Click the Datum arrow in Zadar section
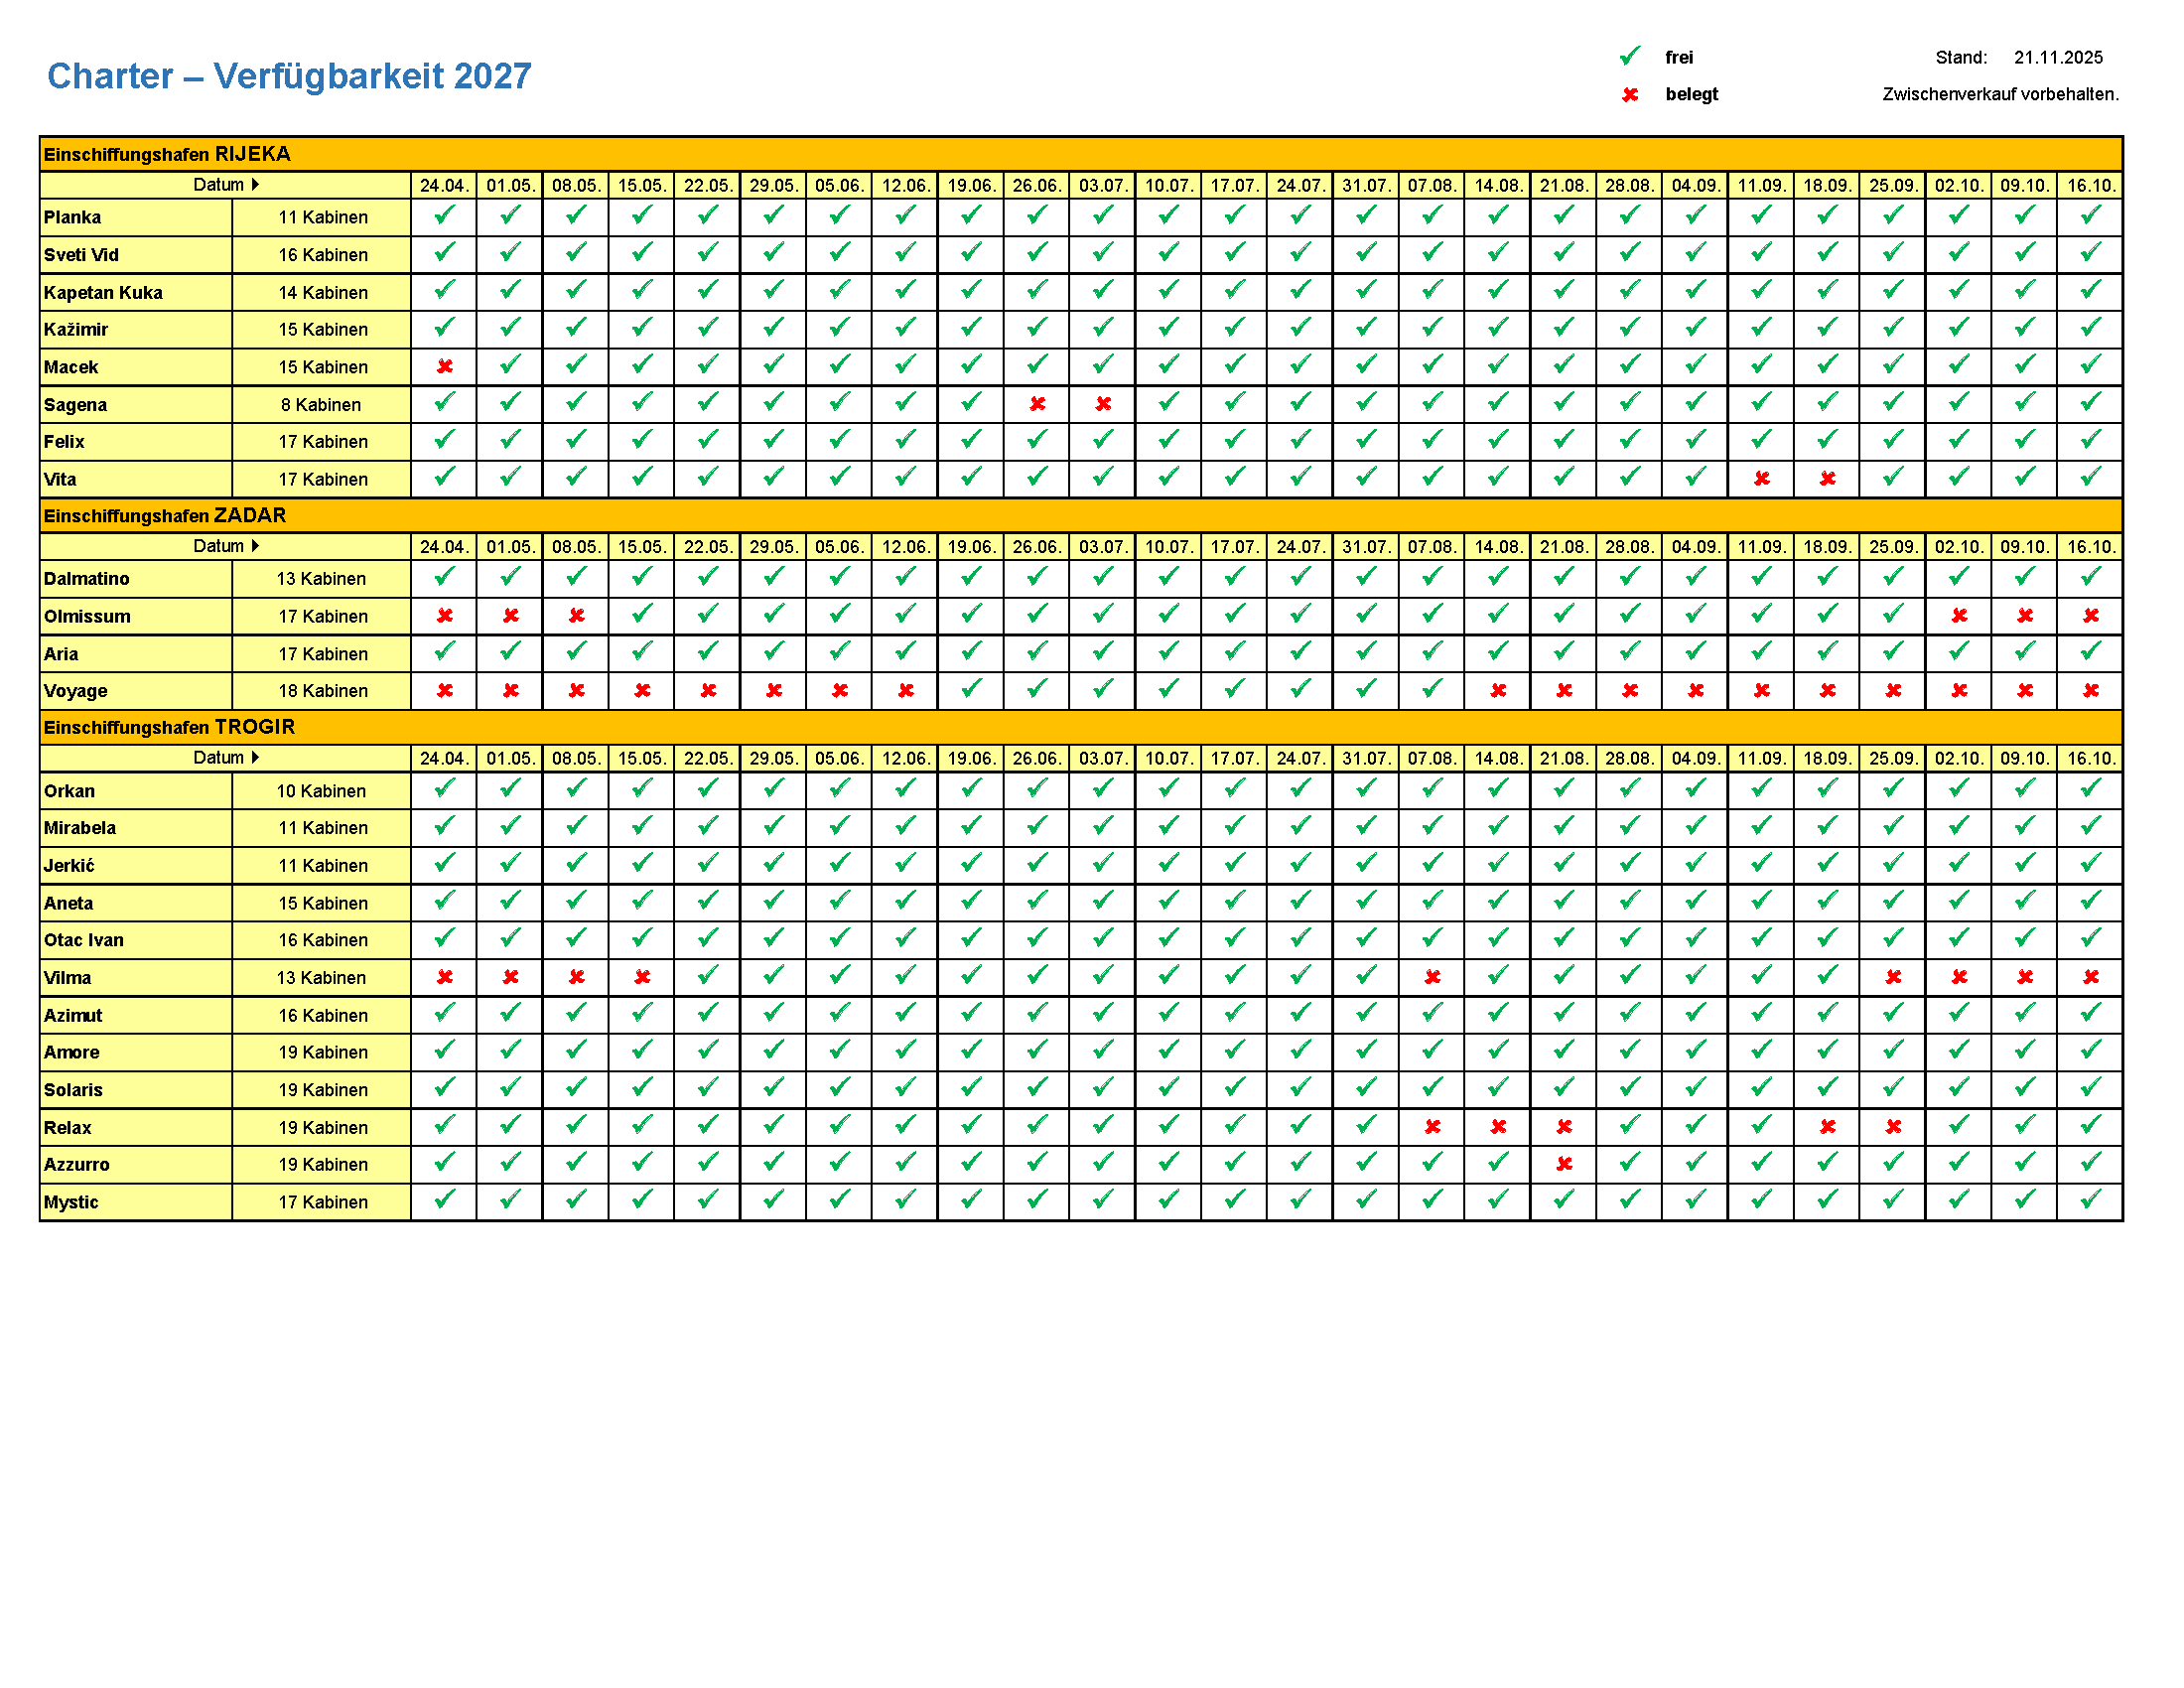 255,546
